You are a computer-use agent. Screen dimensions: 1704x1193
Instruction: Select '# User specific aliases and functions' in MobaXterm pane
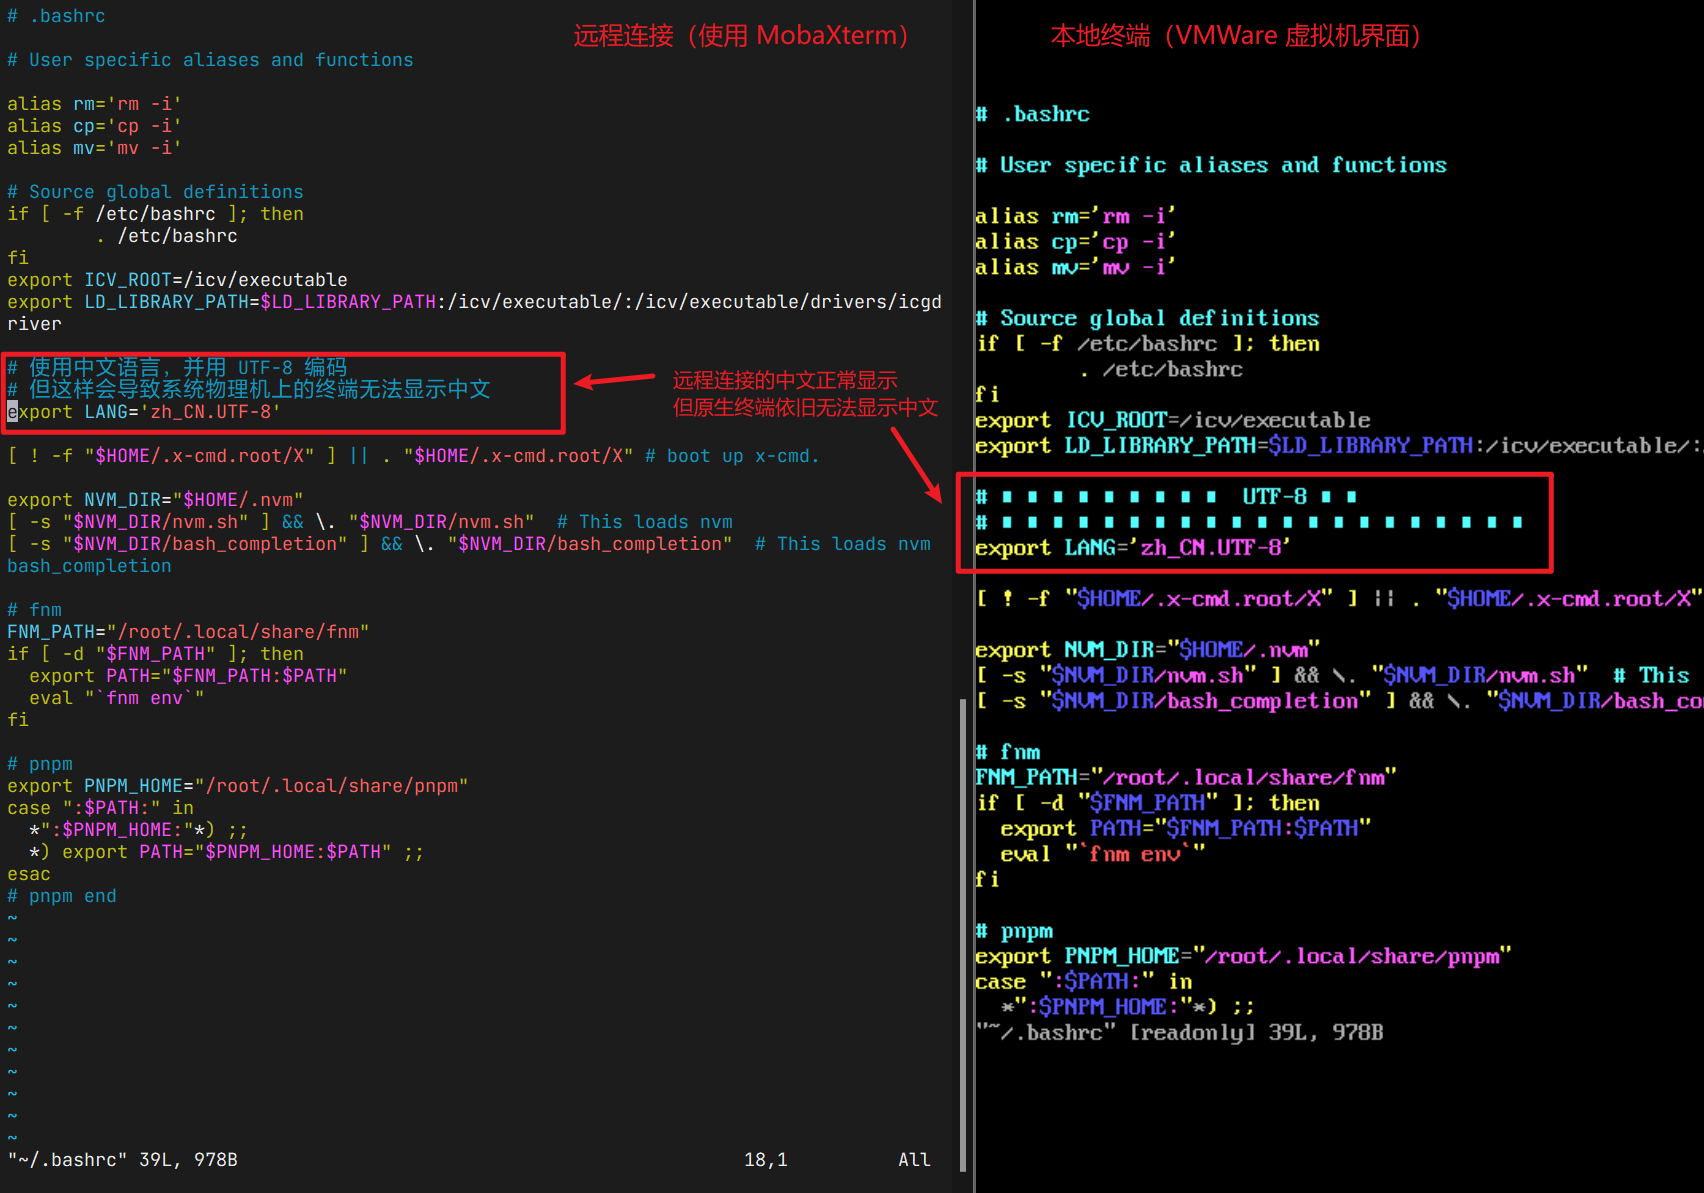210,60
